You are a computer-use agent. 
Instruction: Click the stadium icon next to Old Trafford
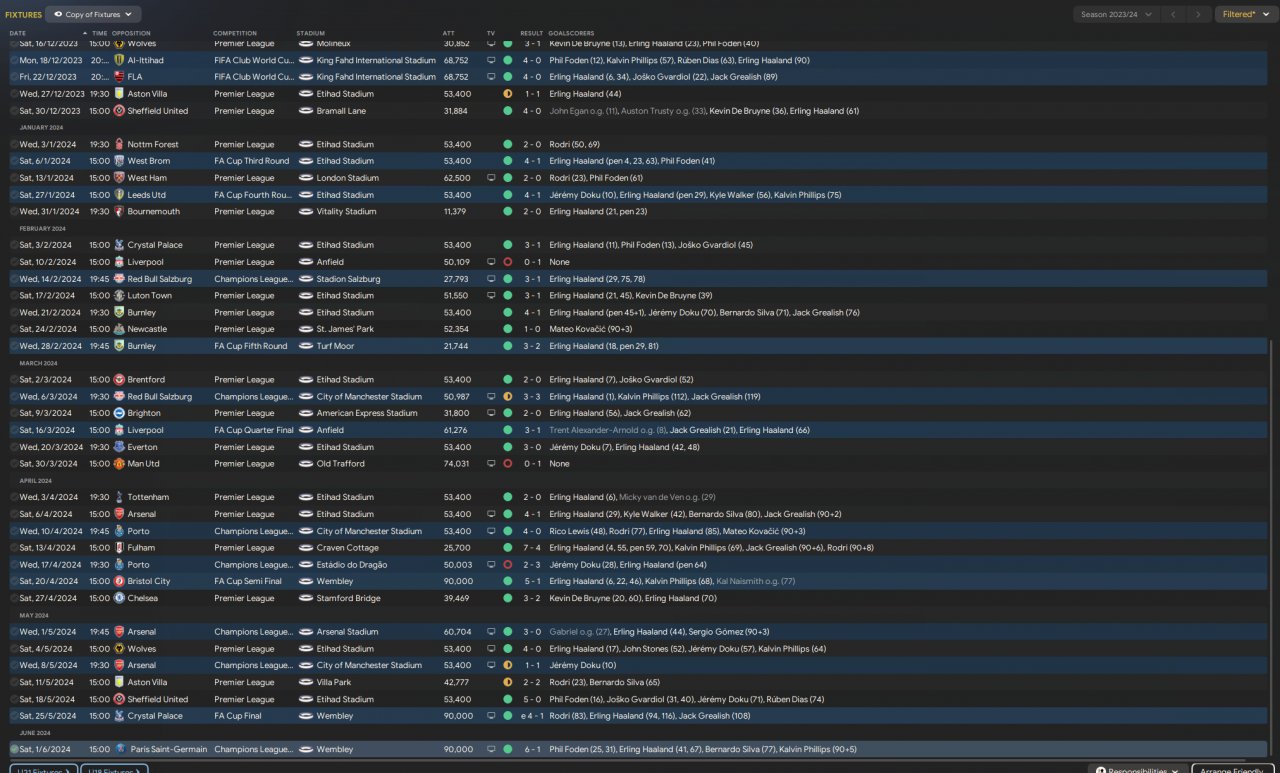click(x=306, y=464)
